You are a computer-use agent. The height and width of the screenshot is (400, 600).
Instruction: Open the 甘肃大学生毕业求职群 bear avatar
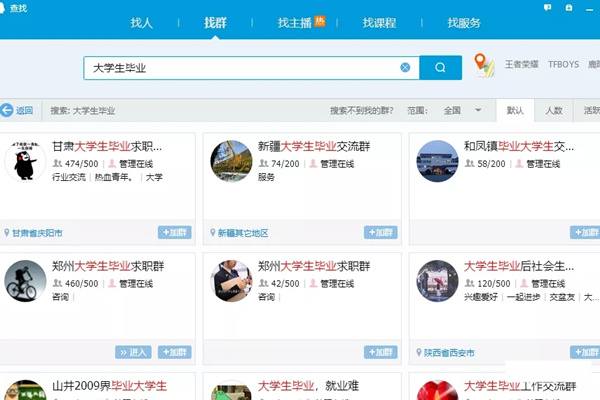[24, 161]
